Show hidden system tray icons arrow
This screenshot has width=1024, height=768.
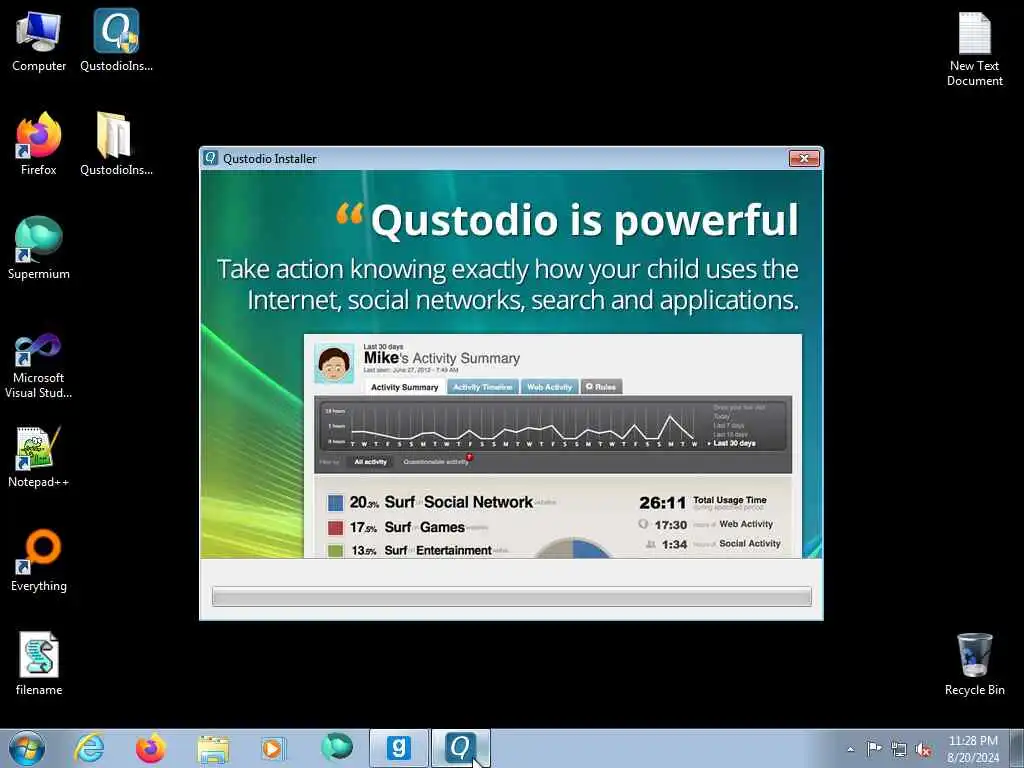850,749
